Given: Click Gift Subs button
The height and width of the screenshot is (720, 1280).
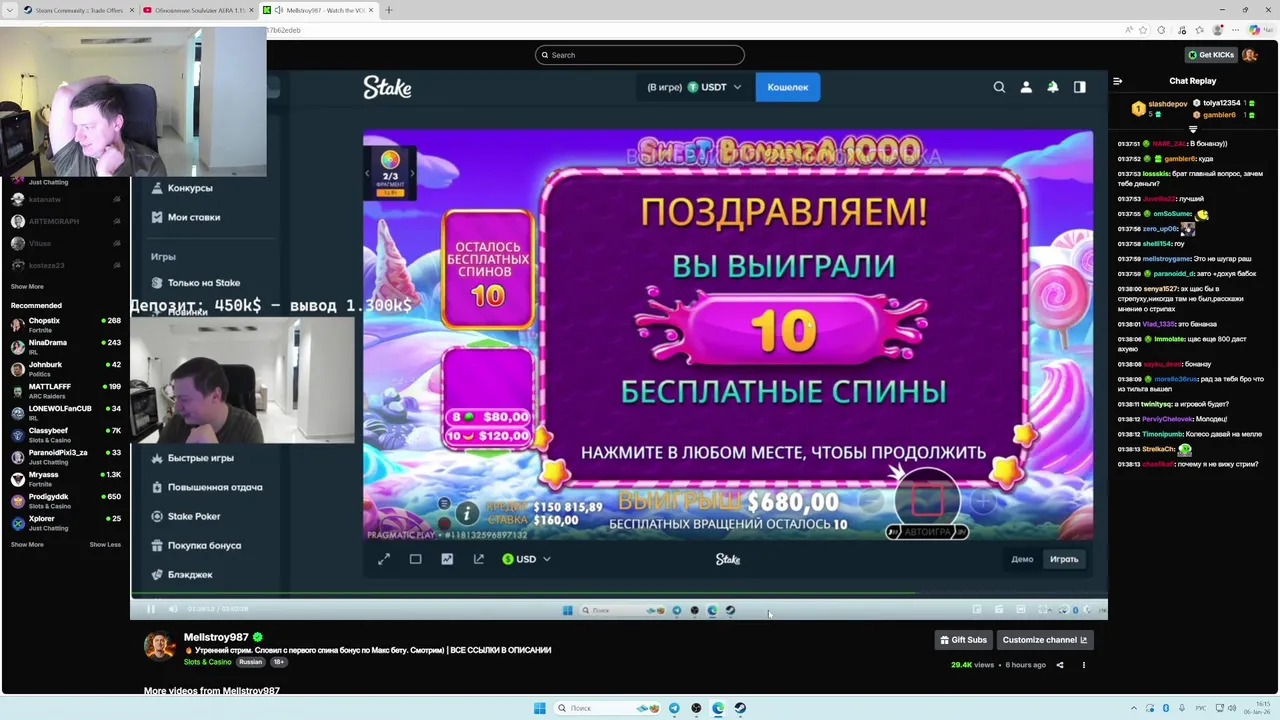Looking at the screenshot, I should pyautogui.click(x=963, y=640).
